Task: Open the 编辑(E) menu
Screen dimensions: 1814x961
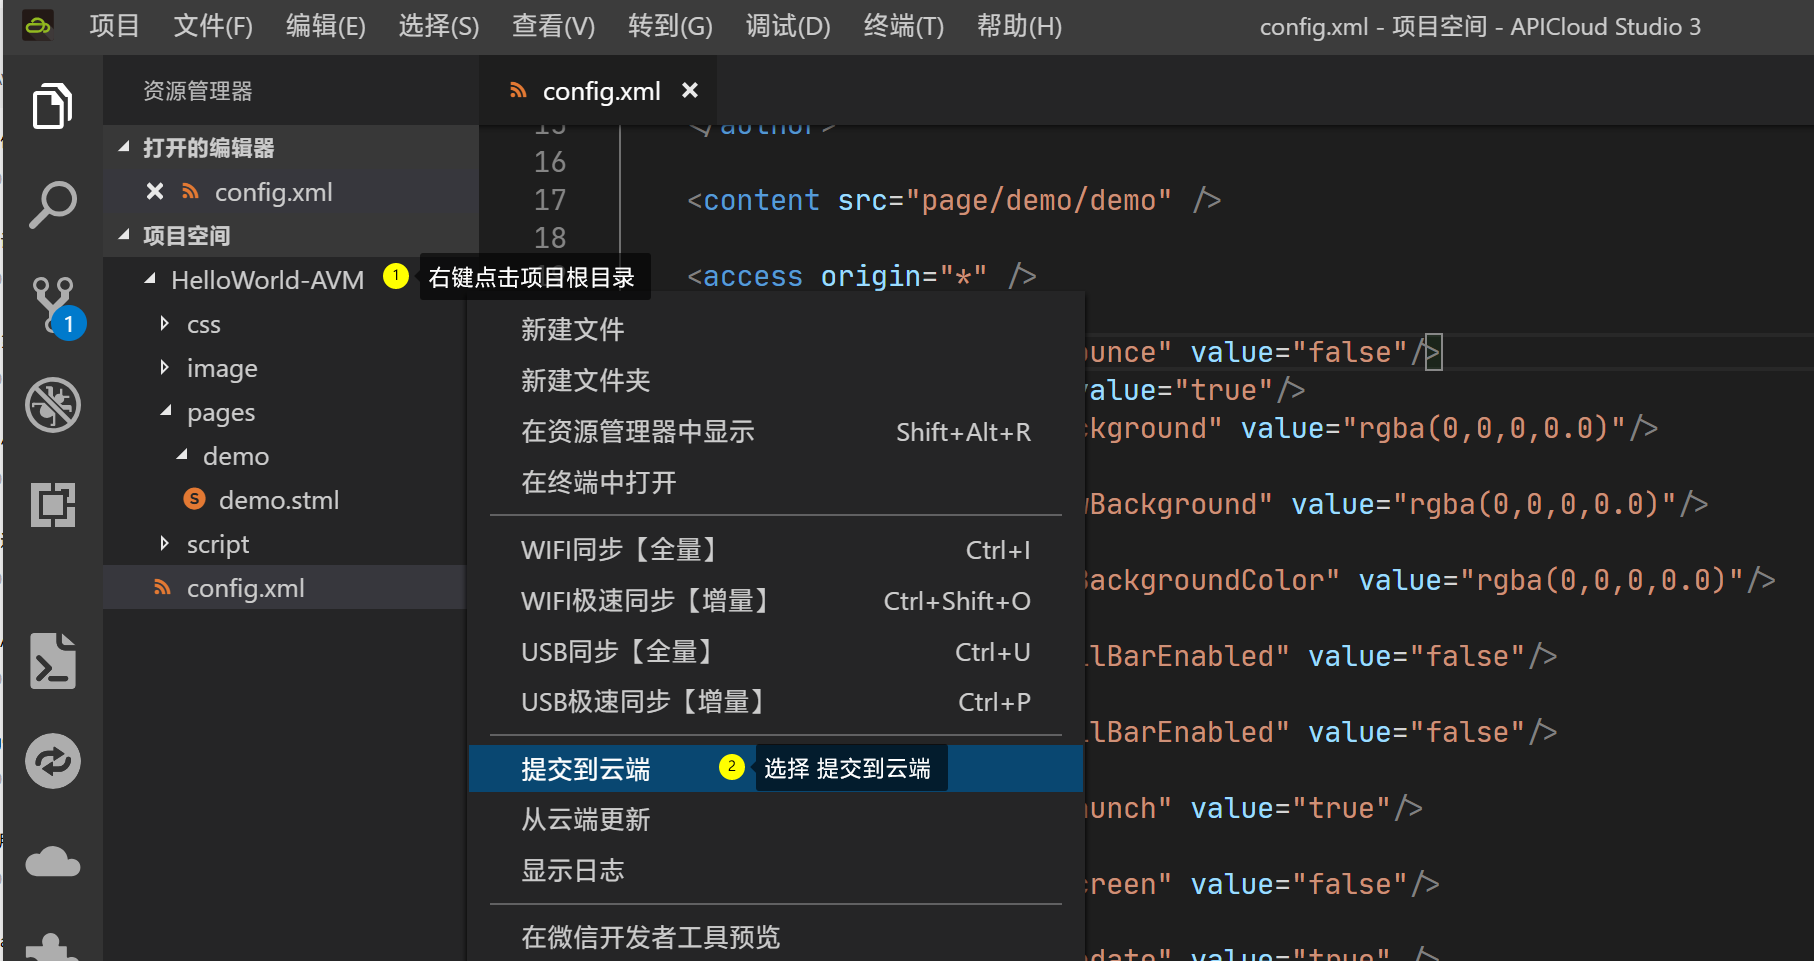Action: [325, 26]
